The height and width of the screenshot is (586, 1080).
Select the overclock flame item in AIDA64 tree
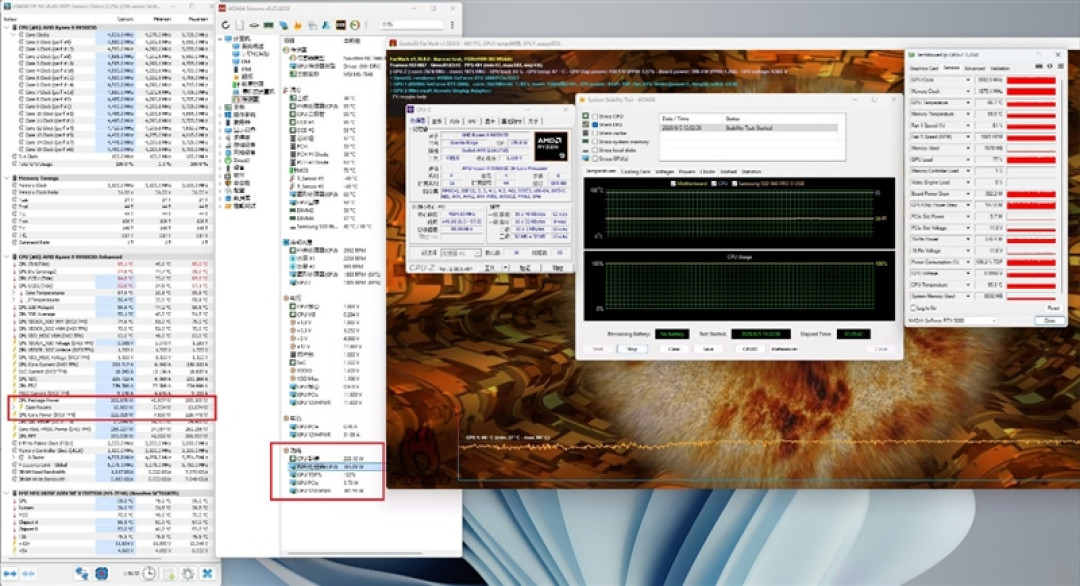click(241, 76)
